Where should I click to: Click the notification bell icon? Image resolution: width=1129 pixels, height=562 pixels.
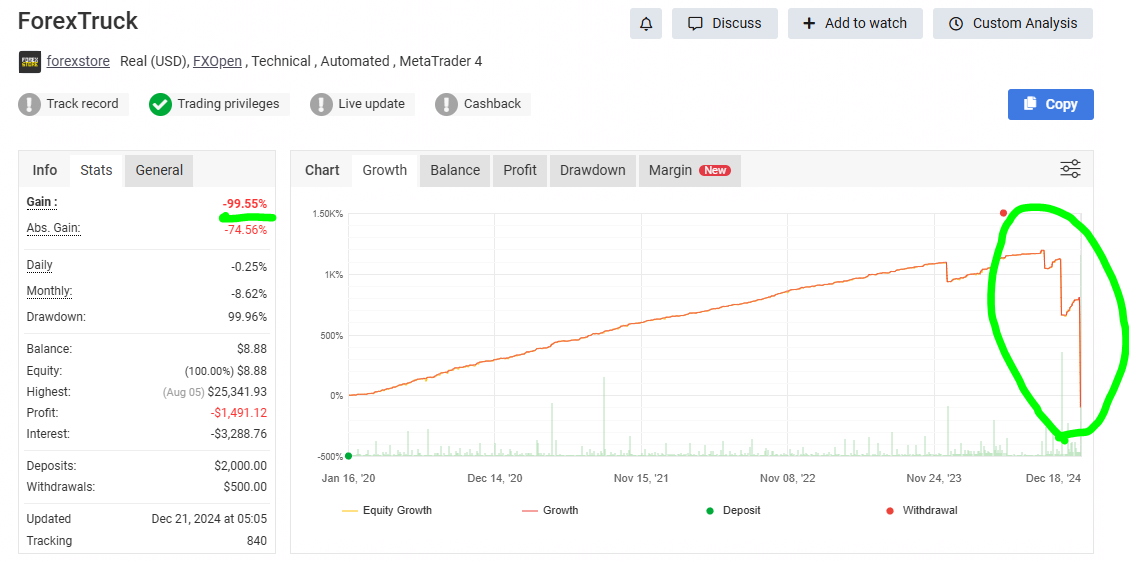646,24
